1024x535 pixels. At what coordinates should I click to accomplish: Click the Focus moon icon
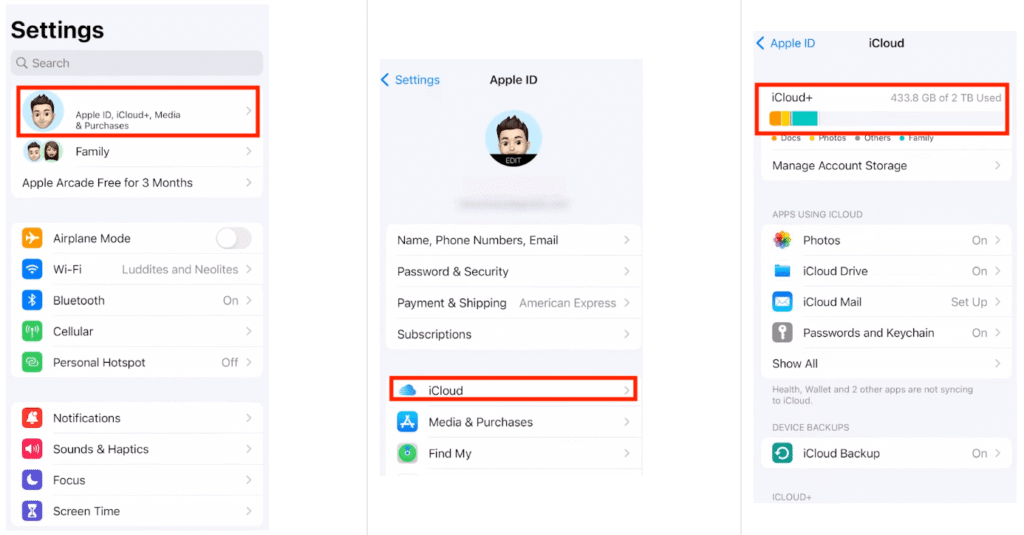click(32, 480)
